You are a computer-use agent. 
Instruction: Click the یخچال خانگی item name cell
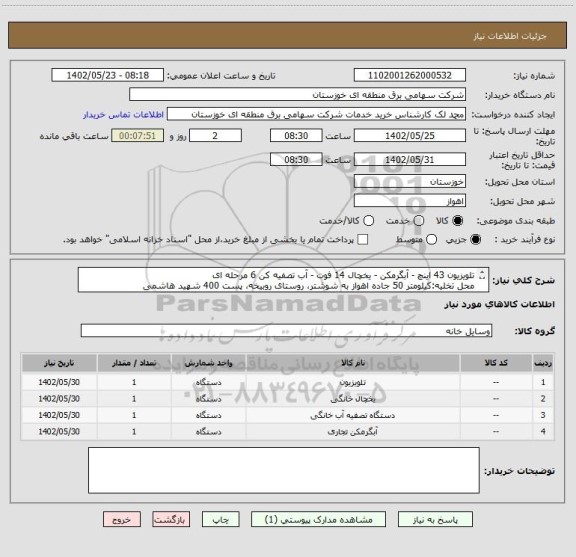[x=353, y=399]
